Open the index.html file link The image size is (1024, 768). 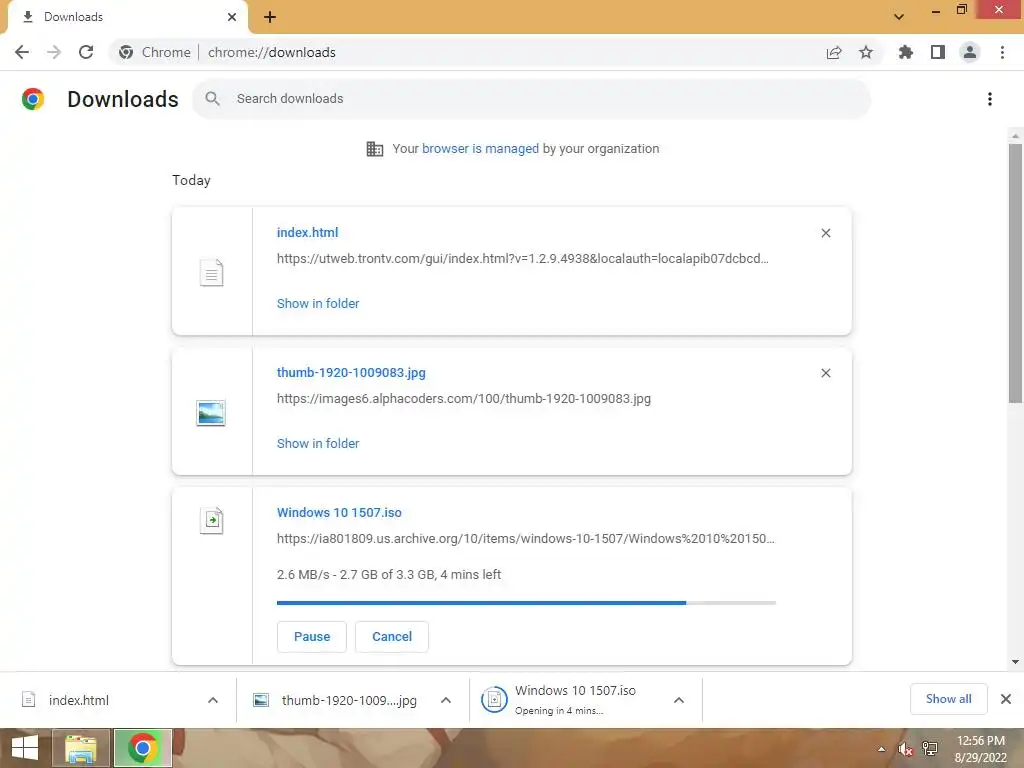click(308, 232)
